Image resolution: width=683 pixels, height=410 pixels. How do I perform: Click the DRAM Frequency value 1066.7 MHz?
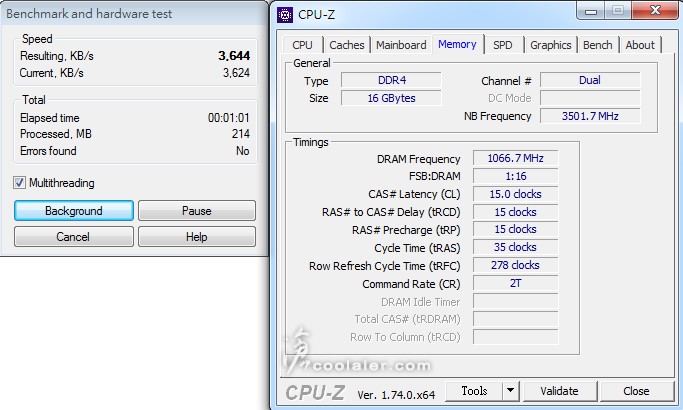515,158
